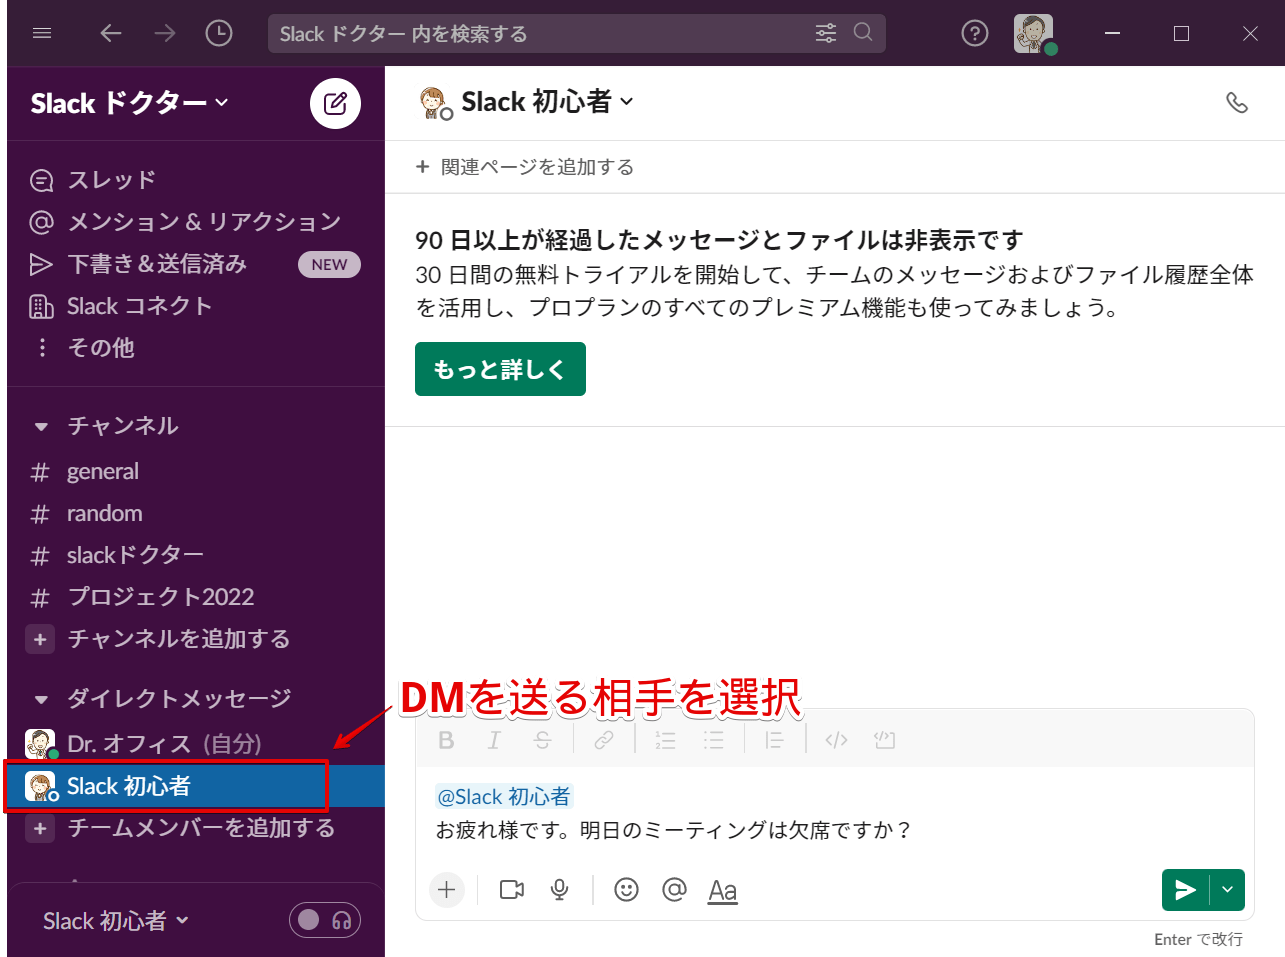Open Slack ドクター workspace menu
The image size is (1285, 957).
tap(130, 103)
